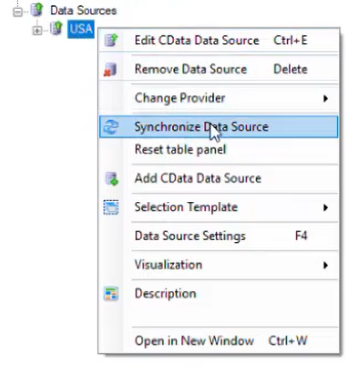Click the Remove Data Source icon
The width and height of the screenshot is (360, 367).
click(110, 70)
